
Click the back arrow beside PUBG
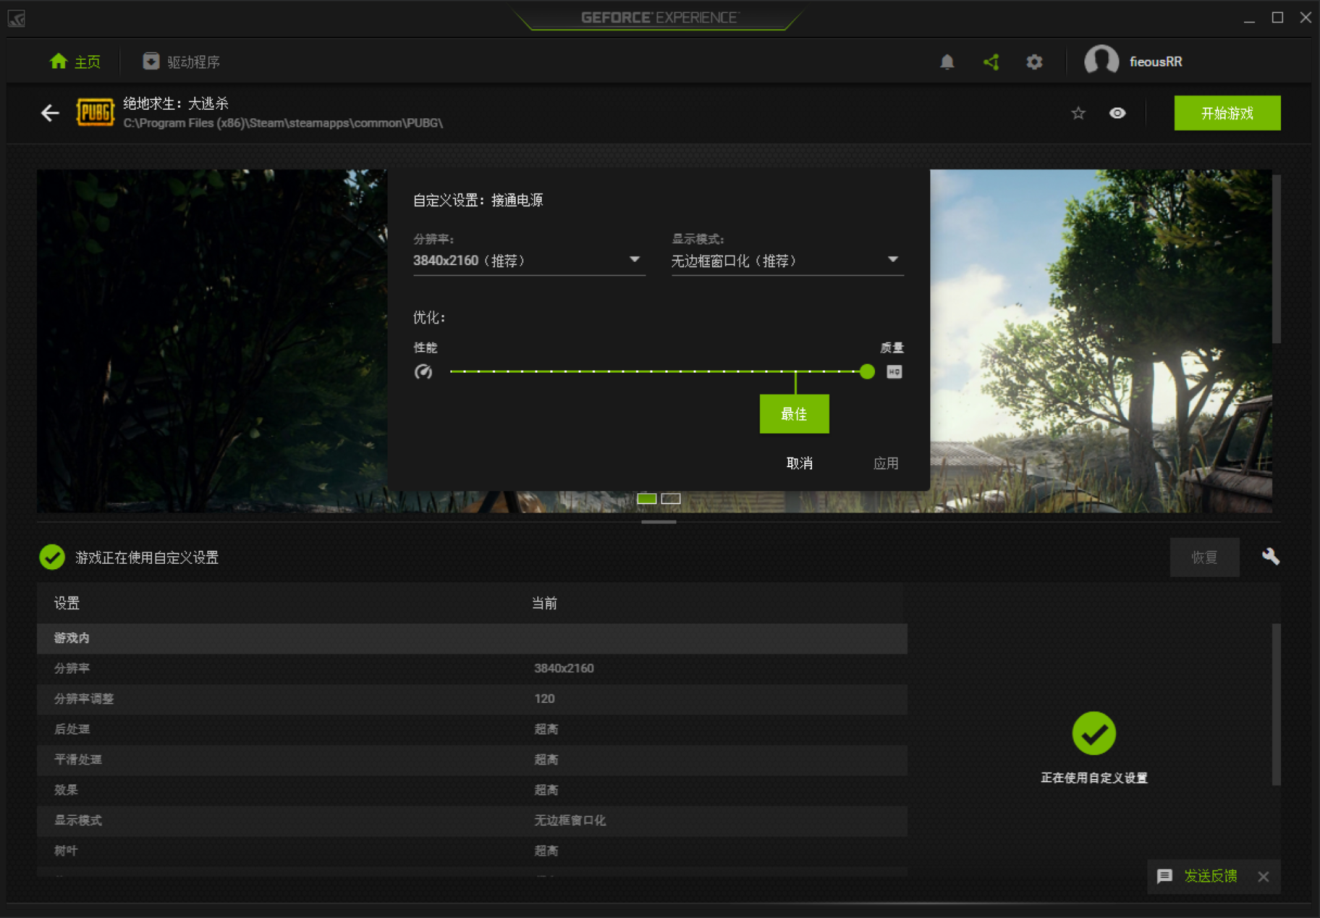(x=50, y=113)
